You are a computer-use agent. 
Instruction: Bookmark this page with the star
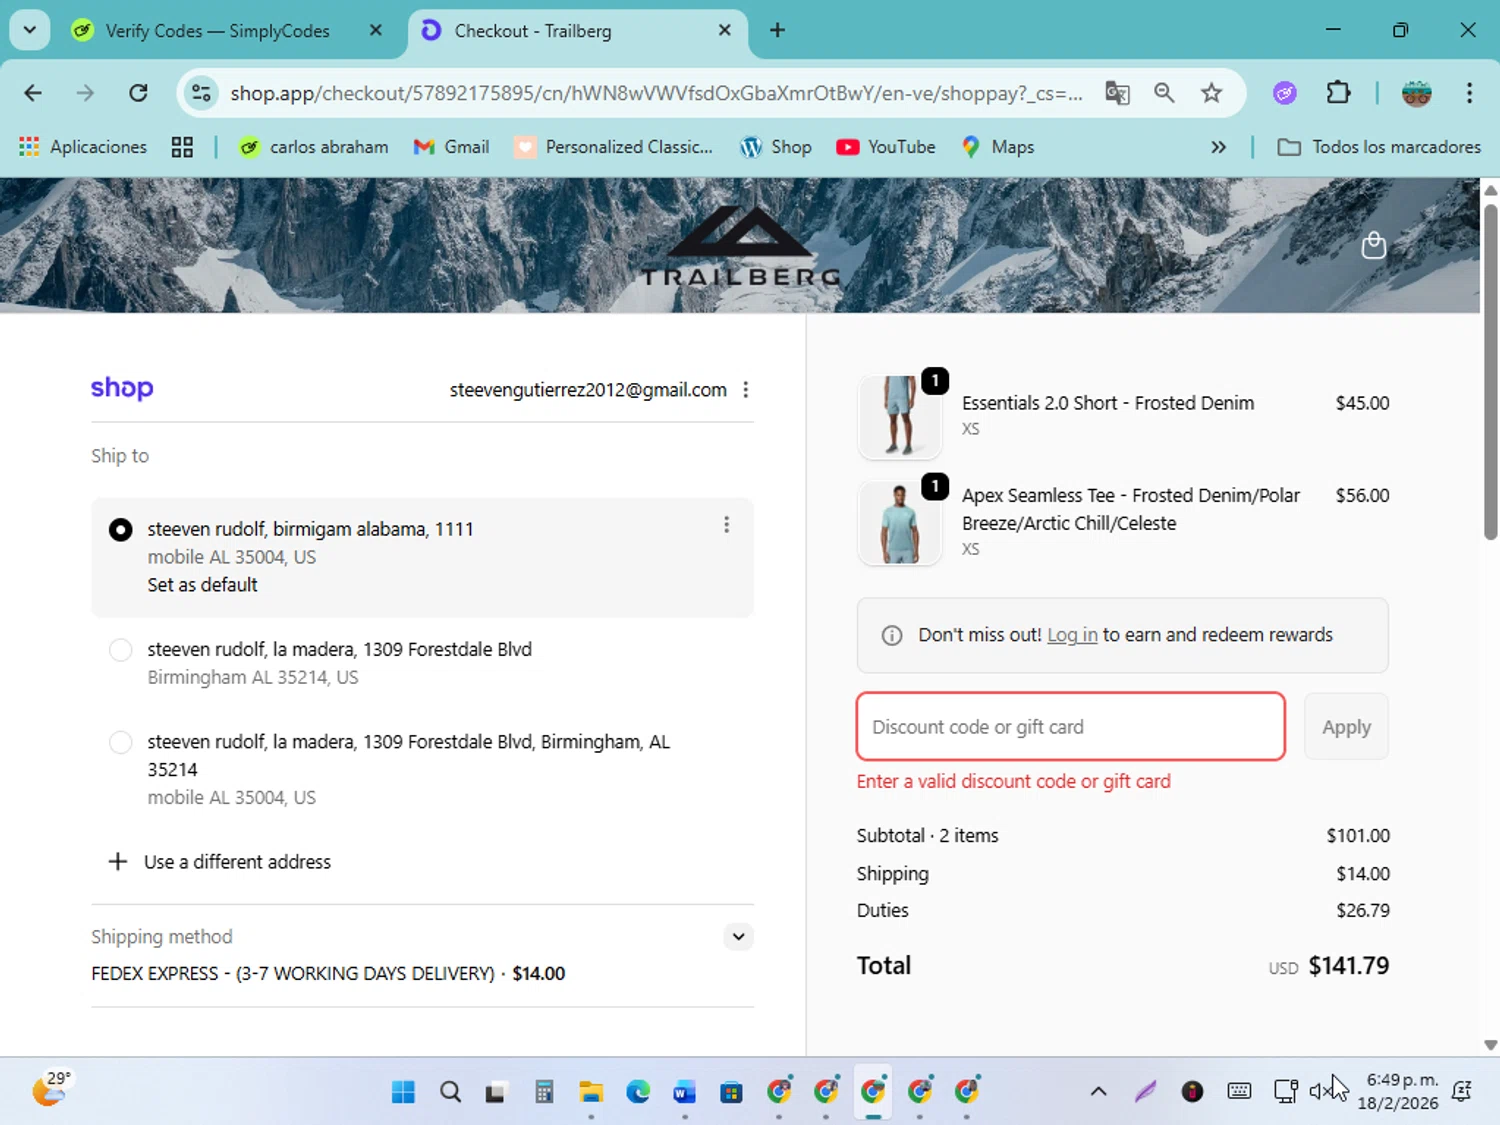1212,93
